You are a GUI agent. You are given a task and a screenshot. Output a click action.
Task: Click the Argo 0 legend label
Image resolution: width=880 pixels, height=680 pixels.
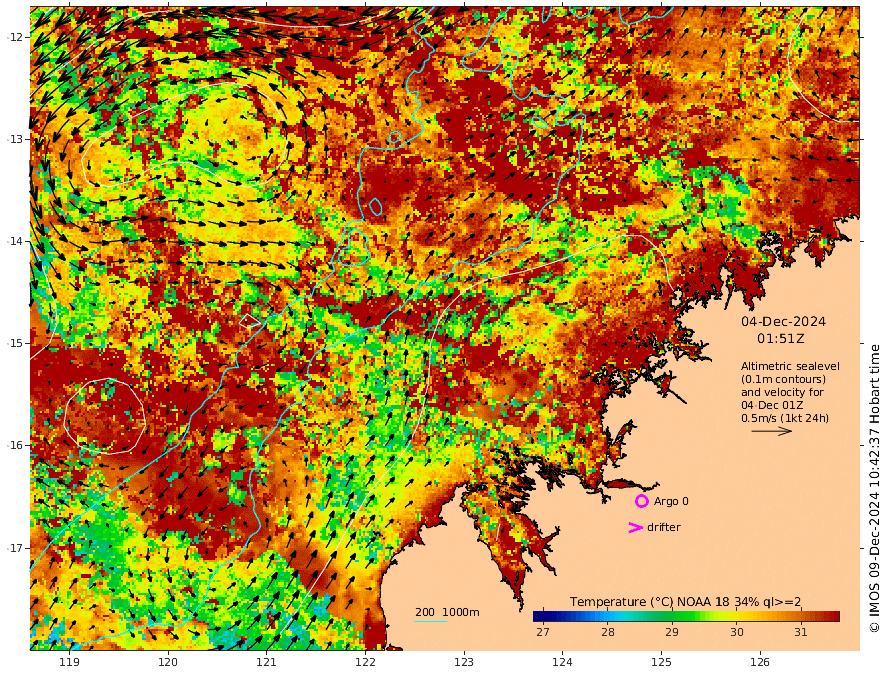coord(671,501)
